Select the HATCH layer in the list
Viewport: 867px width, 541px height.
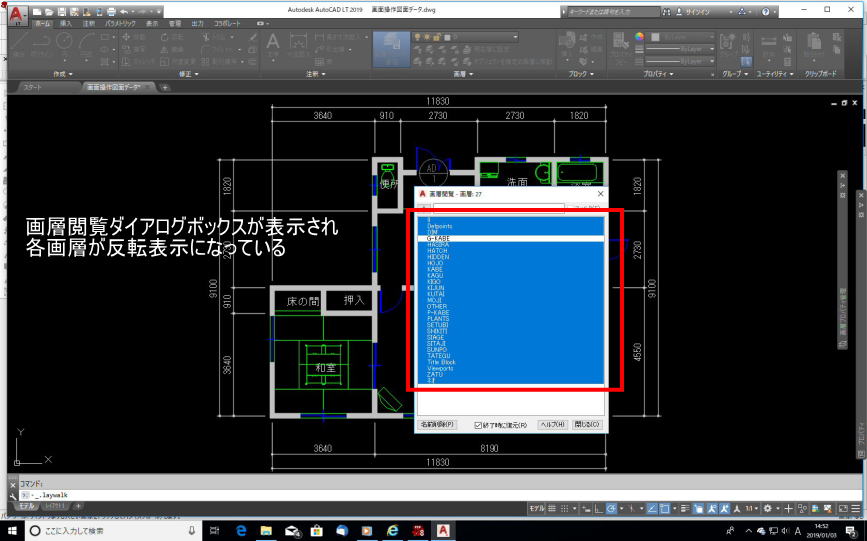(x=511, y=251)
